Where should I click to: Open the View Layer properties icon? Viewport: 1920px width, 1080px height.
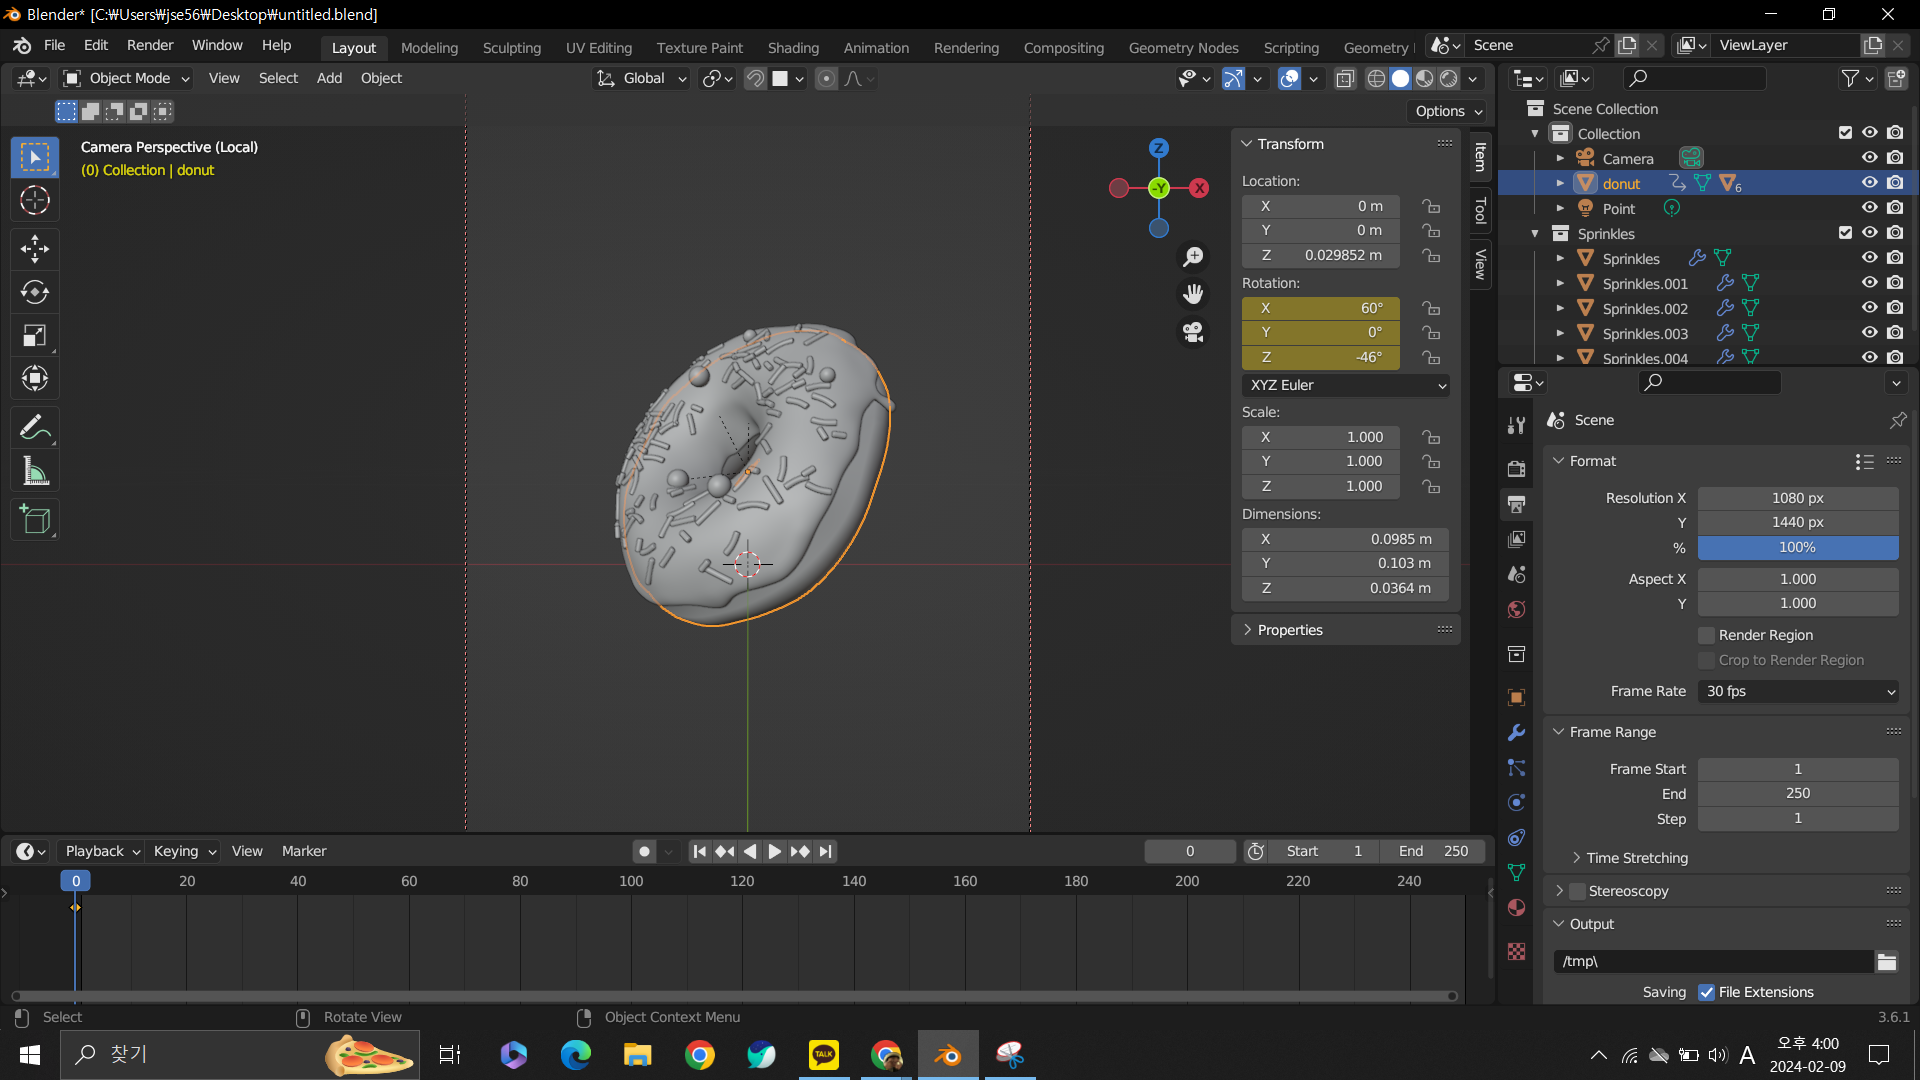tap(1516, 539)
